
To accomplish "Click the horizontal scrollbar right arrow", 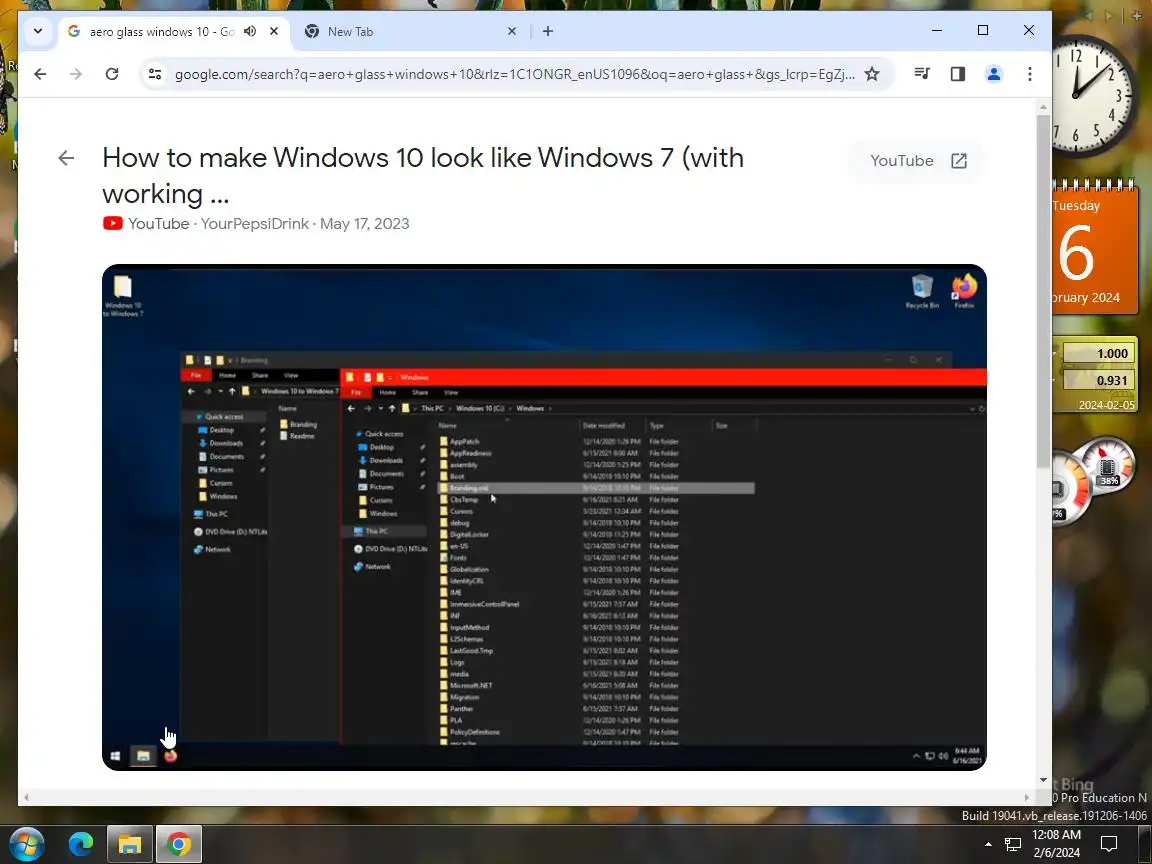I will (1026, 797).
